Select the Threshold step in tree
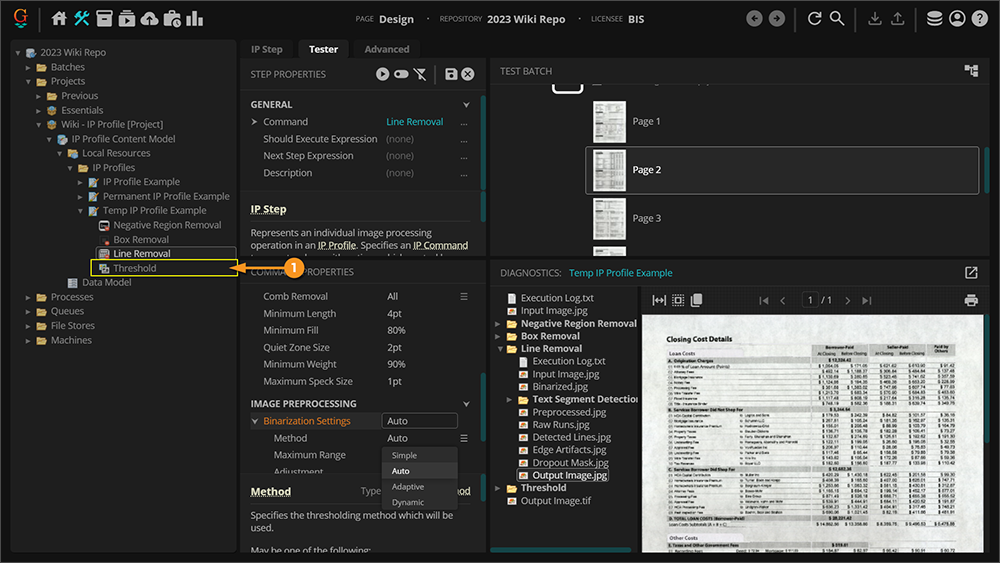Screen dimensions: 1000x563 [x=134, y=268]
